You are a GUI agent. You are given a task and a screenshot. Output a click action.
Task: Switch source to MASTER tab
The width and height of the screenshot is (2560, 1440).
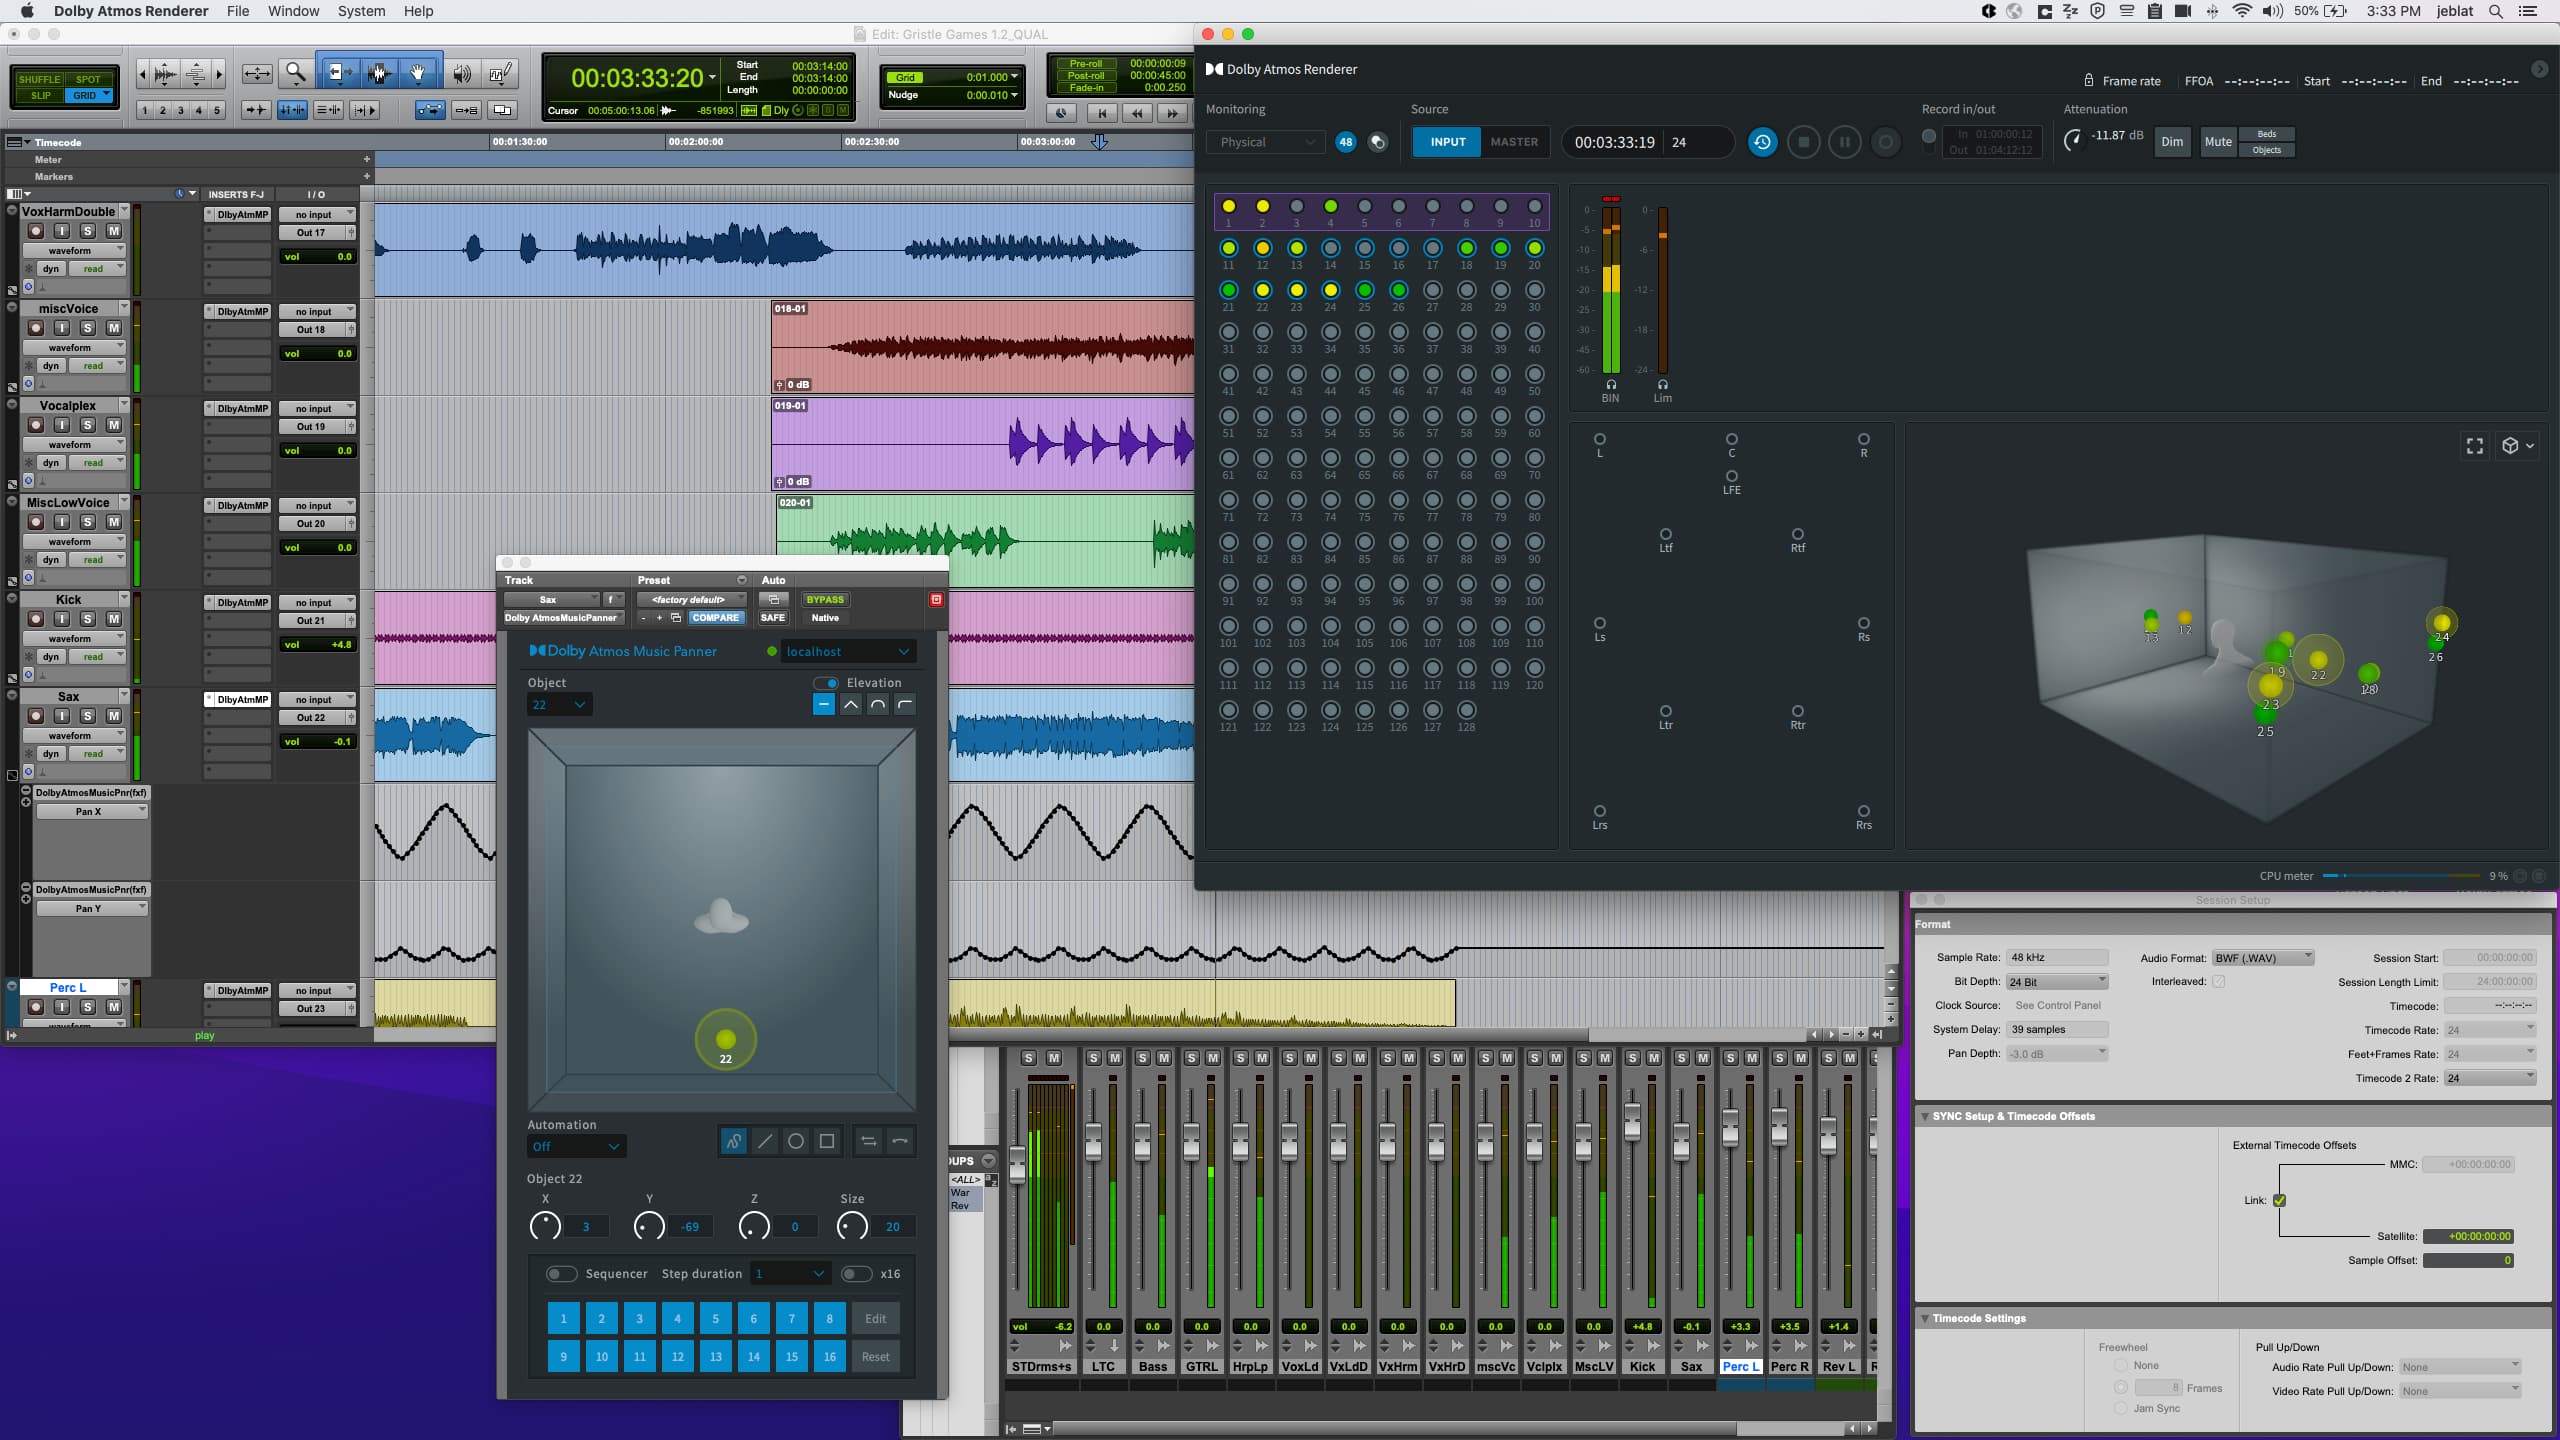tap(1514, 142)
